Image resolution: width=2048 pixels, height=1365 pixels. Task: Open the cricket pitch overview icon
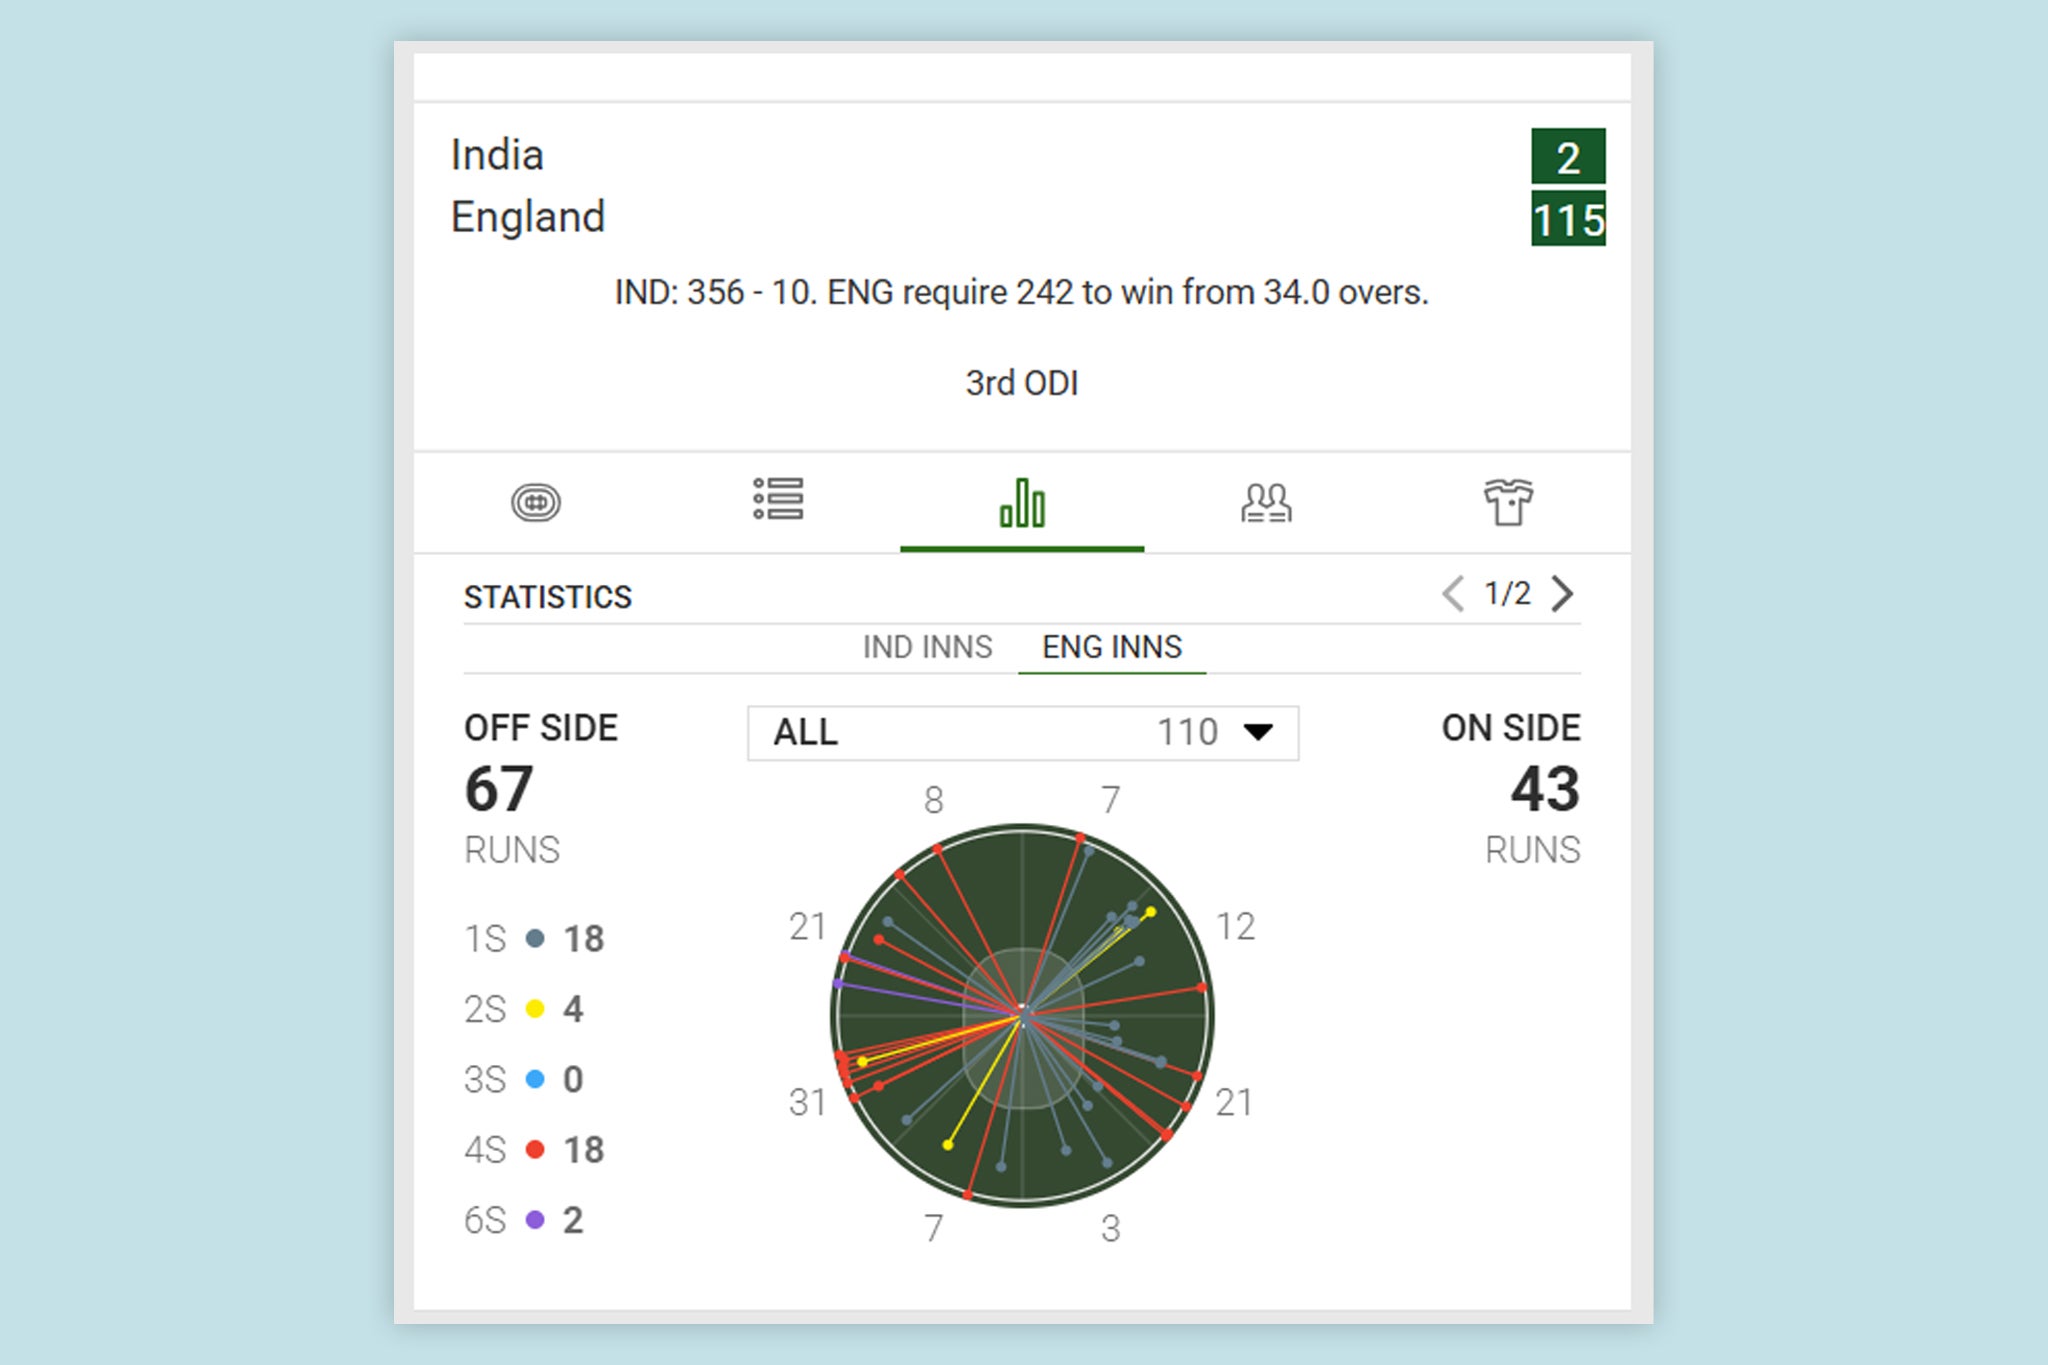point(536,502)
